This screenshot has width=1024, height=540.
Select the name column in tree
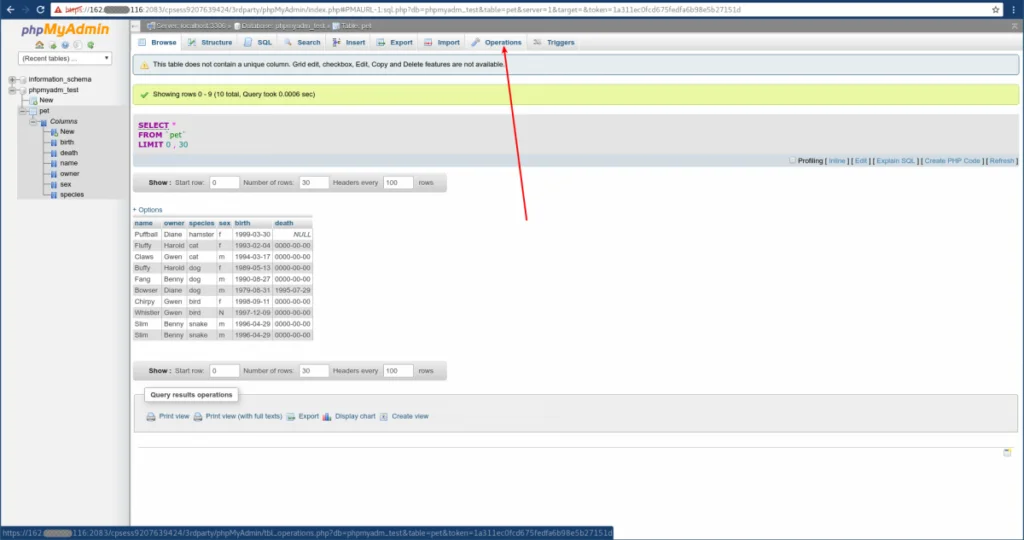[69, 163]
